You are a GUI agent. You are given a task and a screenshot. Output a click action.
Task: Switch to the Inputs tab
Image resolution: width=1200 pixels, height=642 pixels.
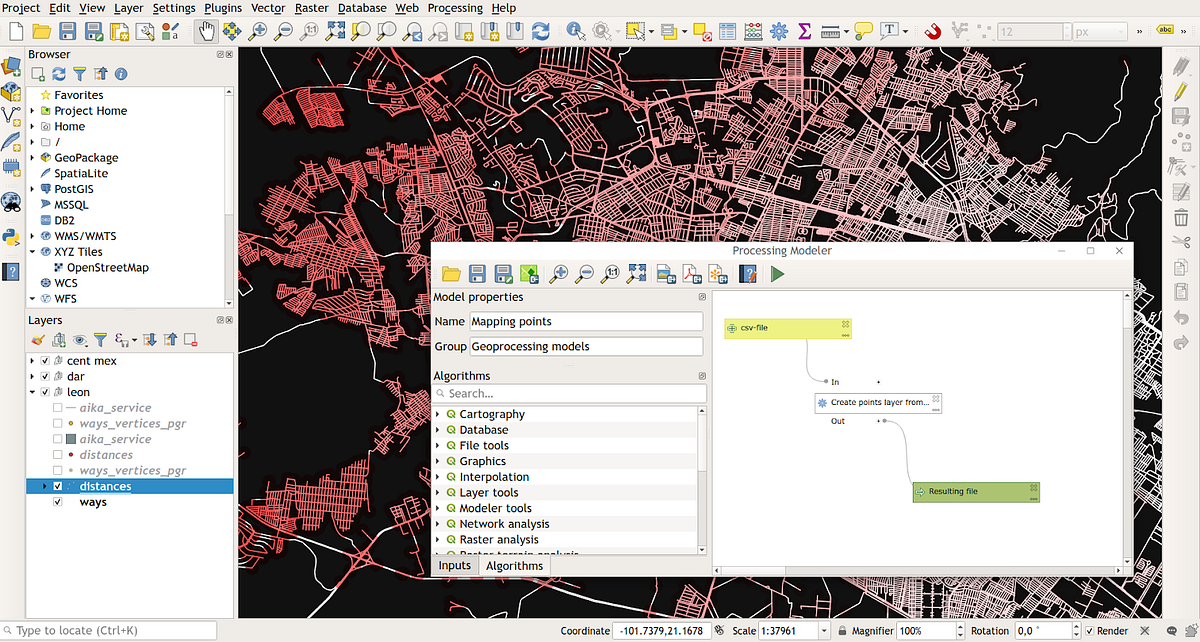tap(455, 566)
